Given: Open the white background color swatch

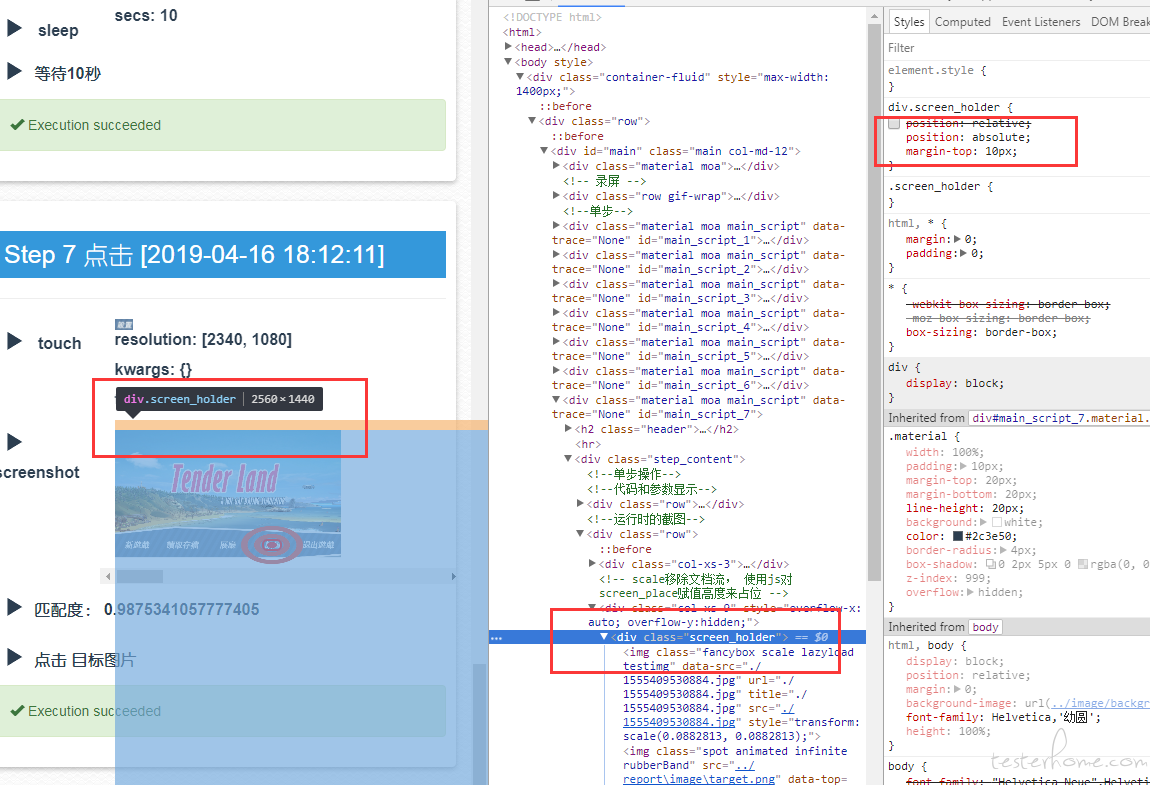Looking at the screenshot, I should pyautogui.click(x=996, y=522).
